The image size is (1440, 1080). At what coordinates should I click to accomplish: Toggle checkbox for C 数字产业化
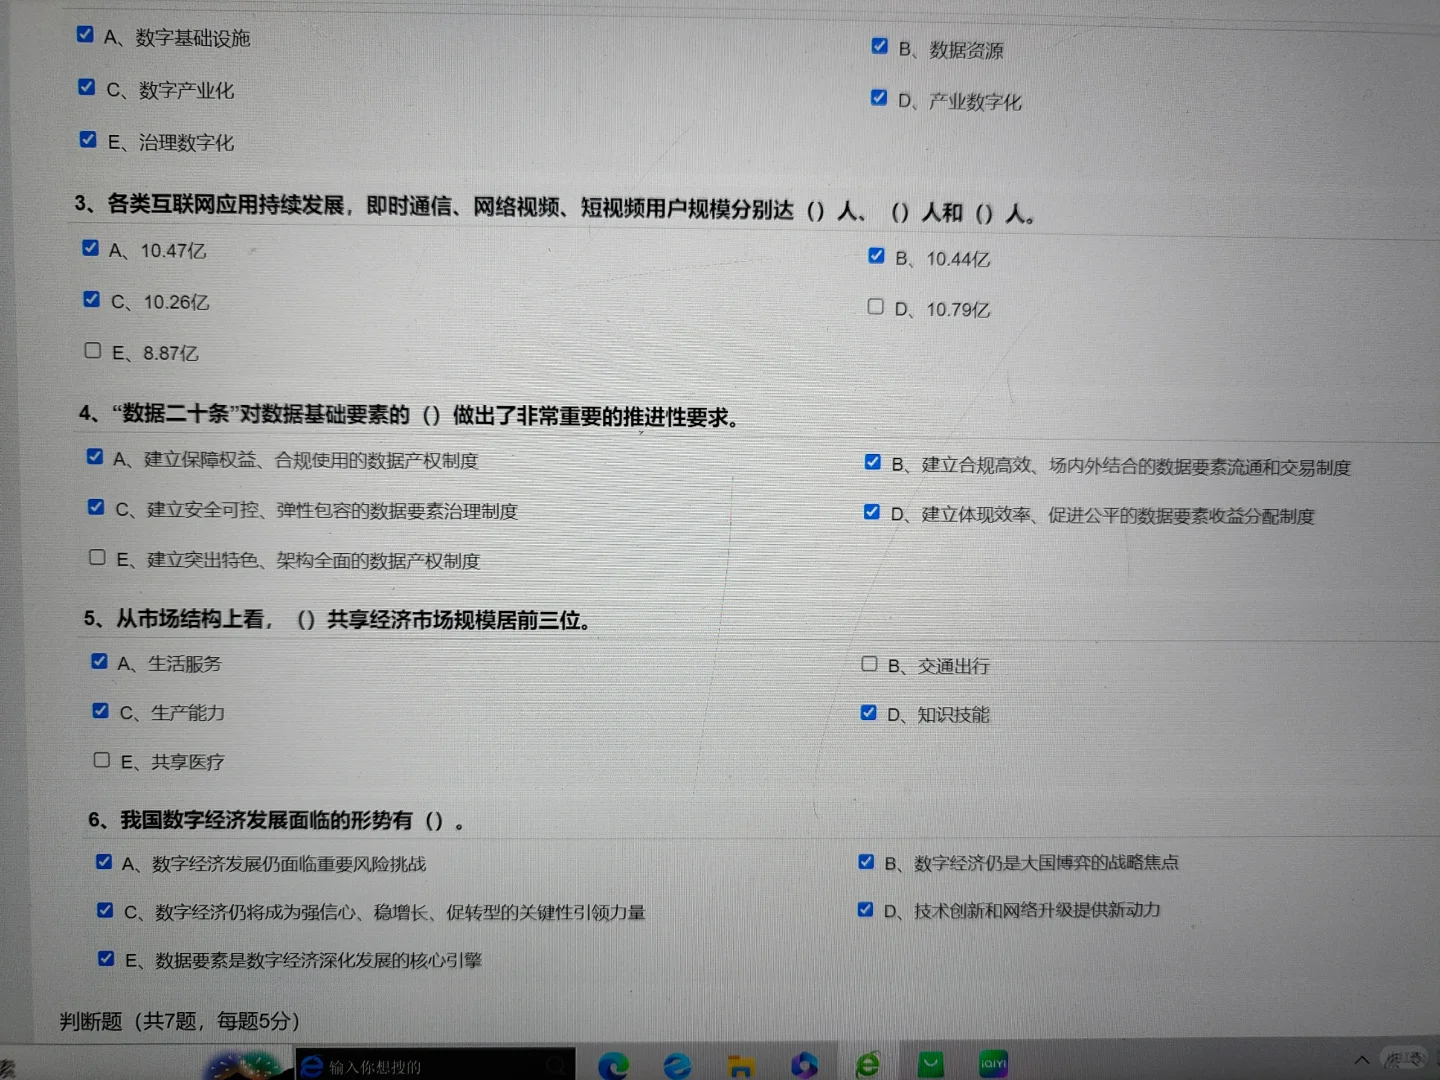(87, 87)
